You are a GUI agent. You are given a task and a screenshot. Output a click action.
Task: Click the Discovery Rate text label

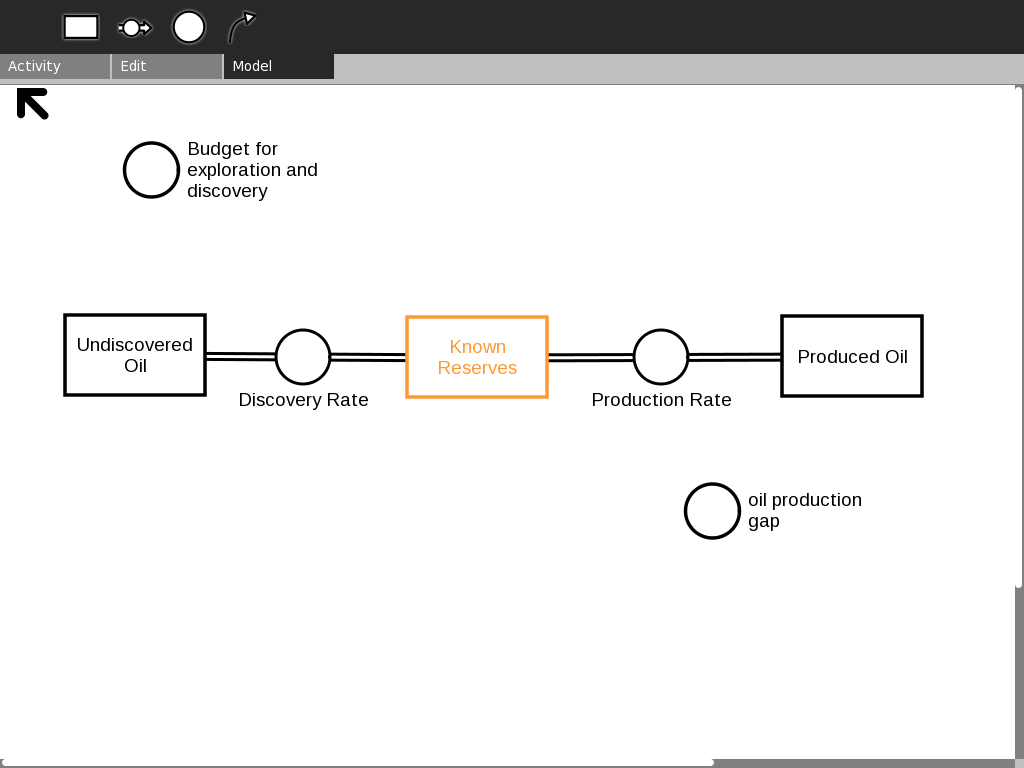303,400
